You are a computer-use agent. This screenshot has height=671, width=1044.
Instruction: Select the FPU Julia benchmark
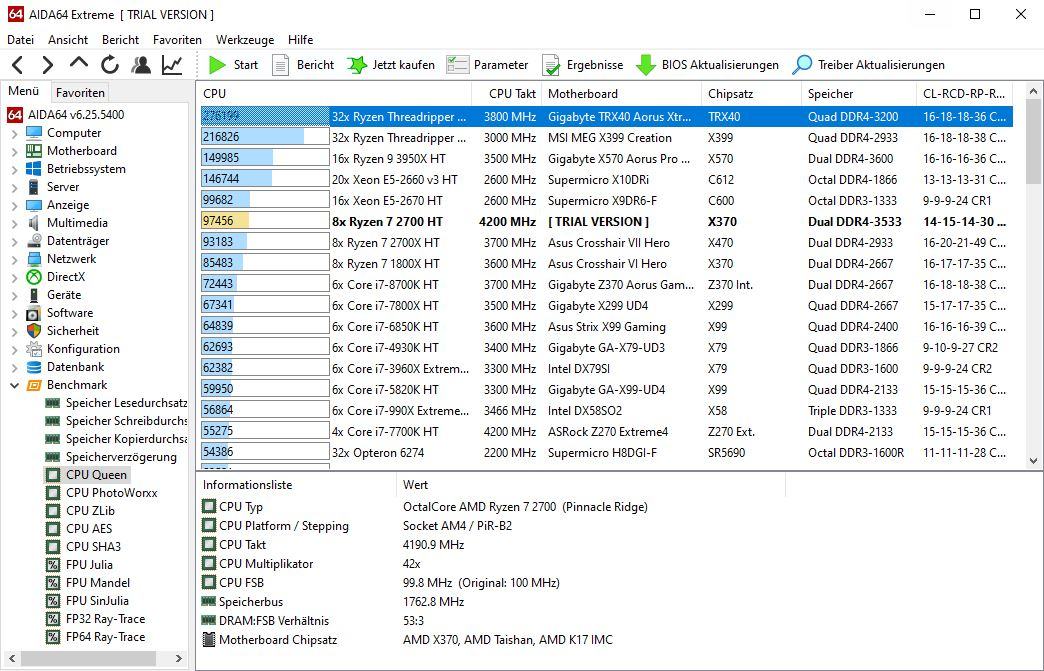[x=79, y=564]
